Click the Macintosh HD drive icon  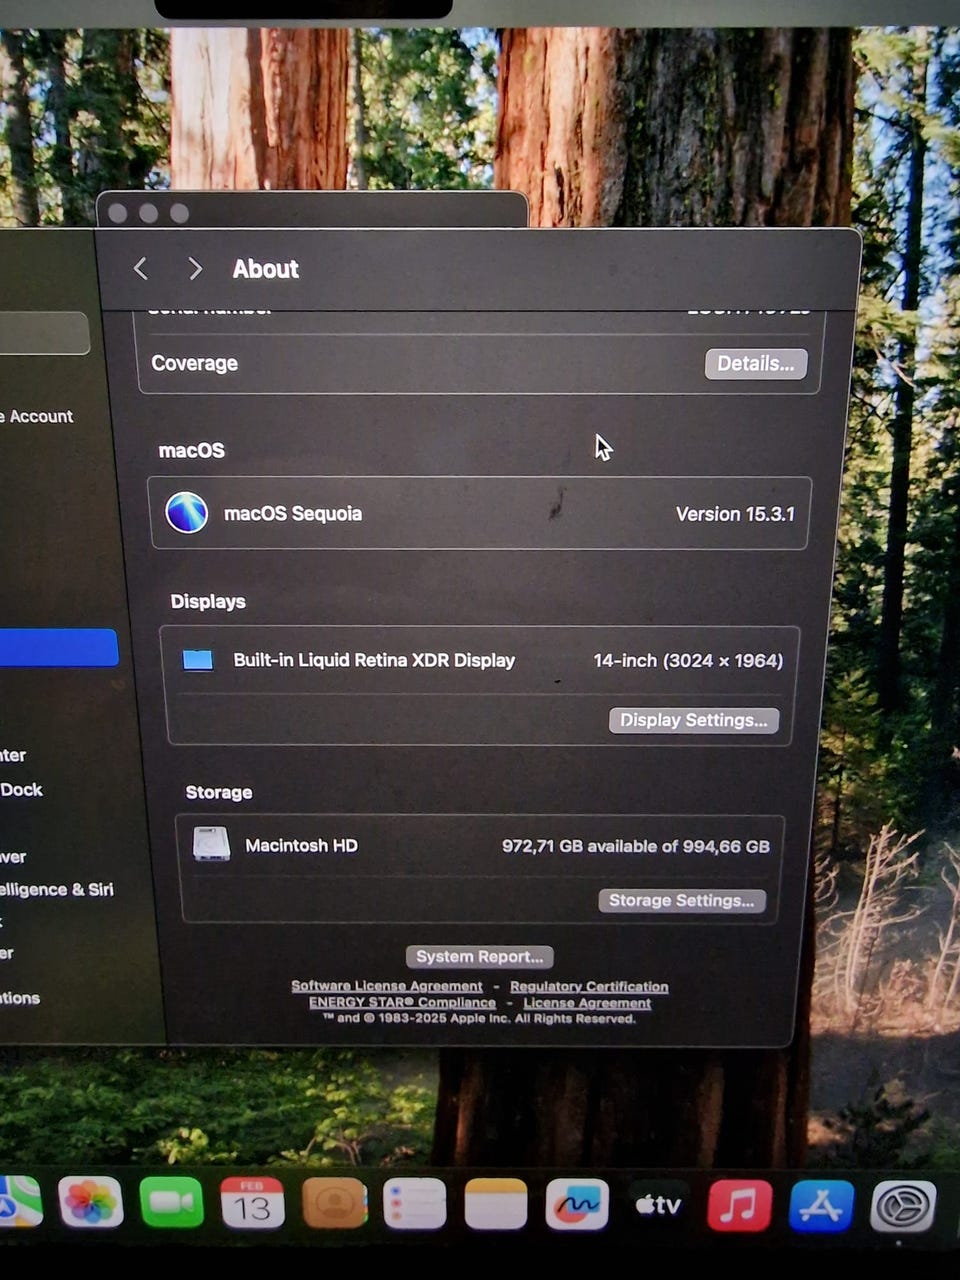tap(211, 844)
